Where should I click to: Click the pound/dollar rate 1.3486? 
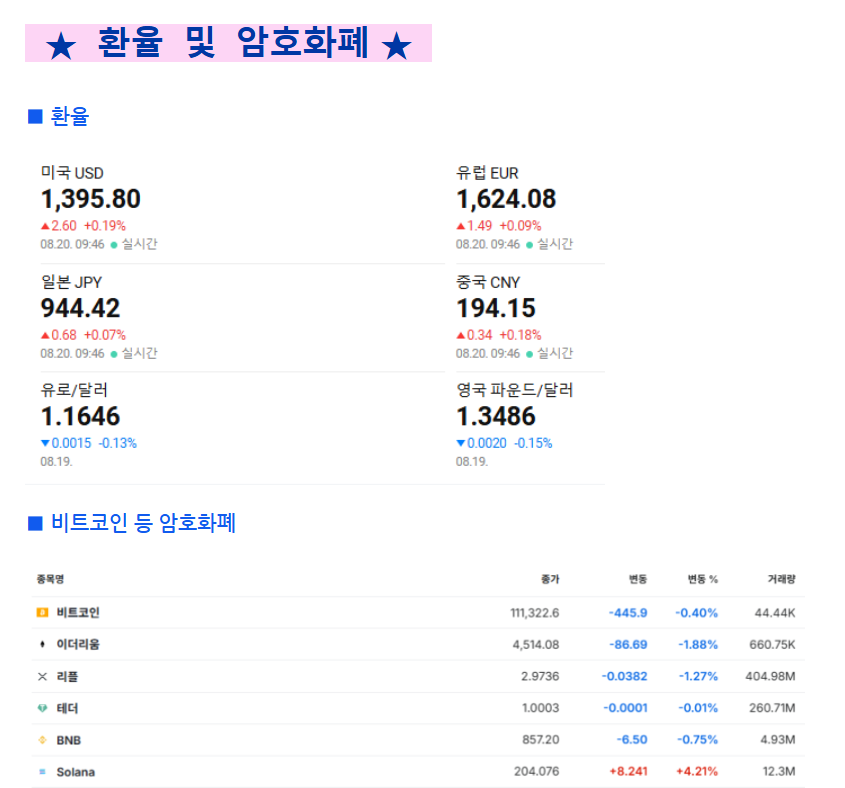(496, 416)
